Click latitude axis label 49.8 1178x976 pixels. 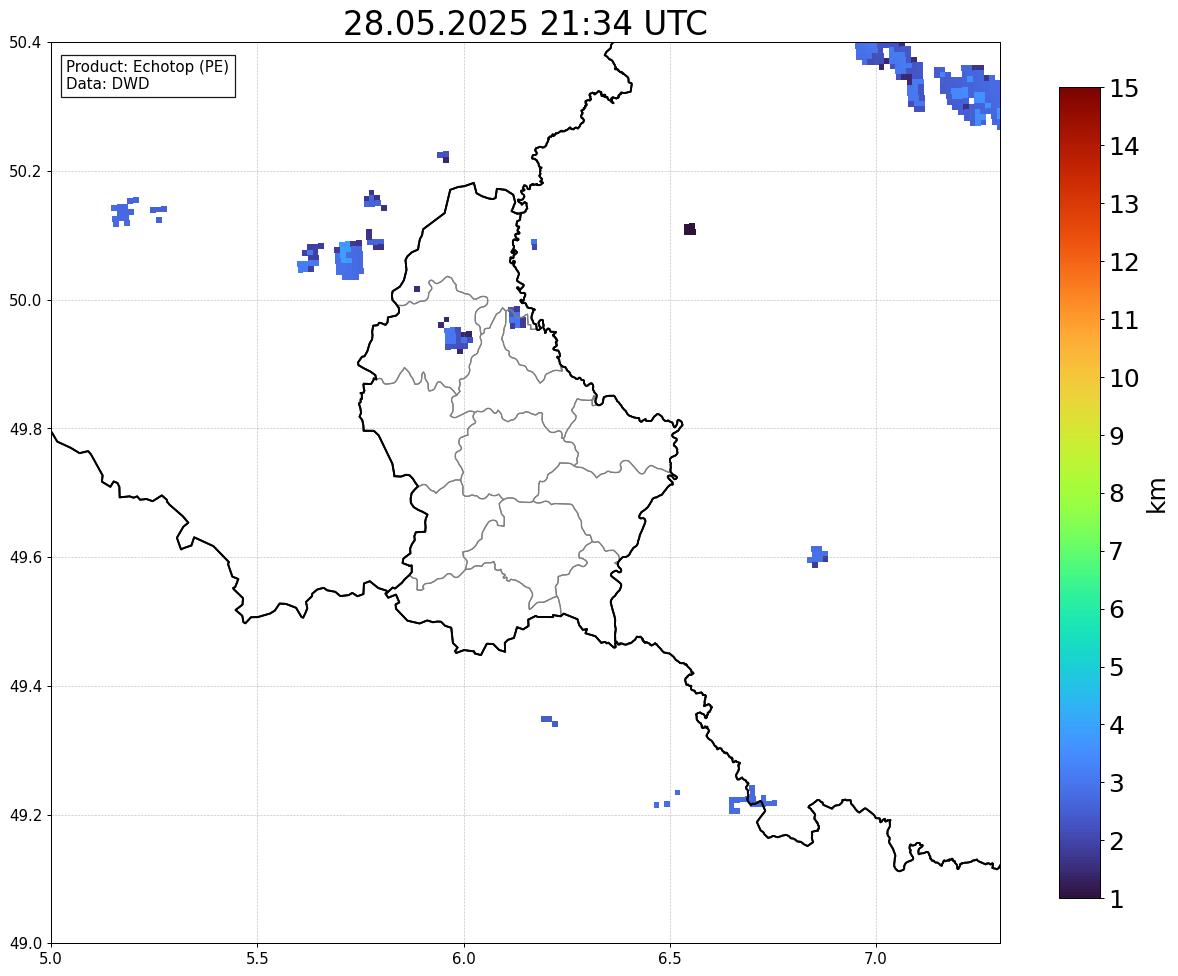25,429
